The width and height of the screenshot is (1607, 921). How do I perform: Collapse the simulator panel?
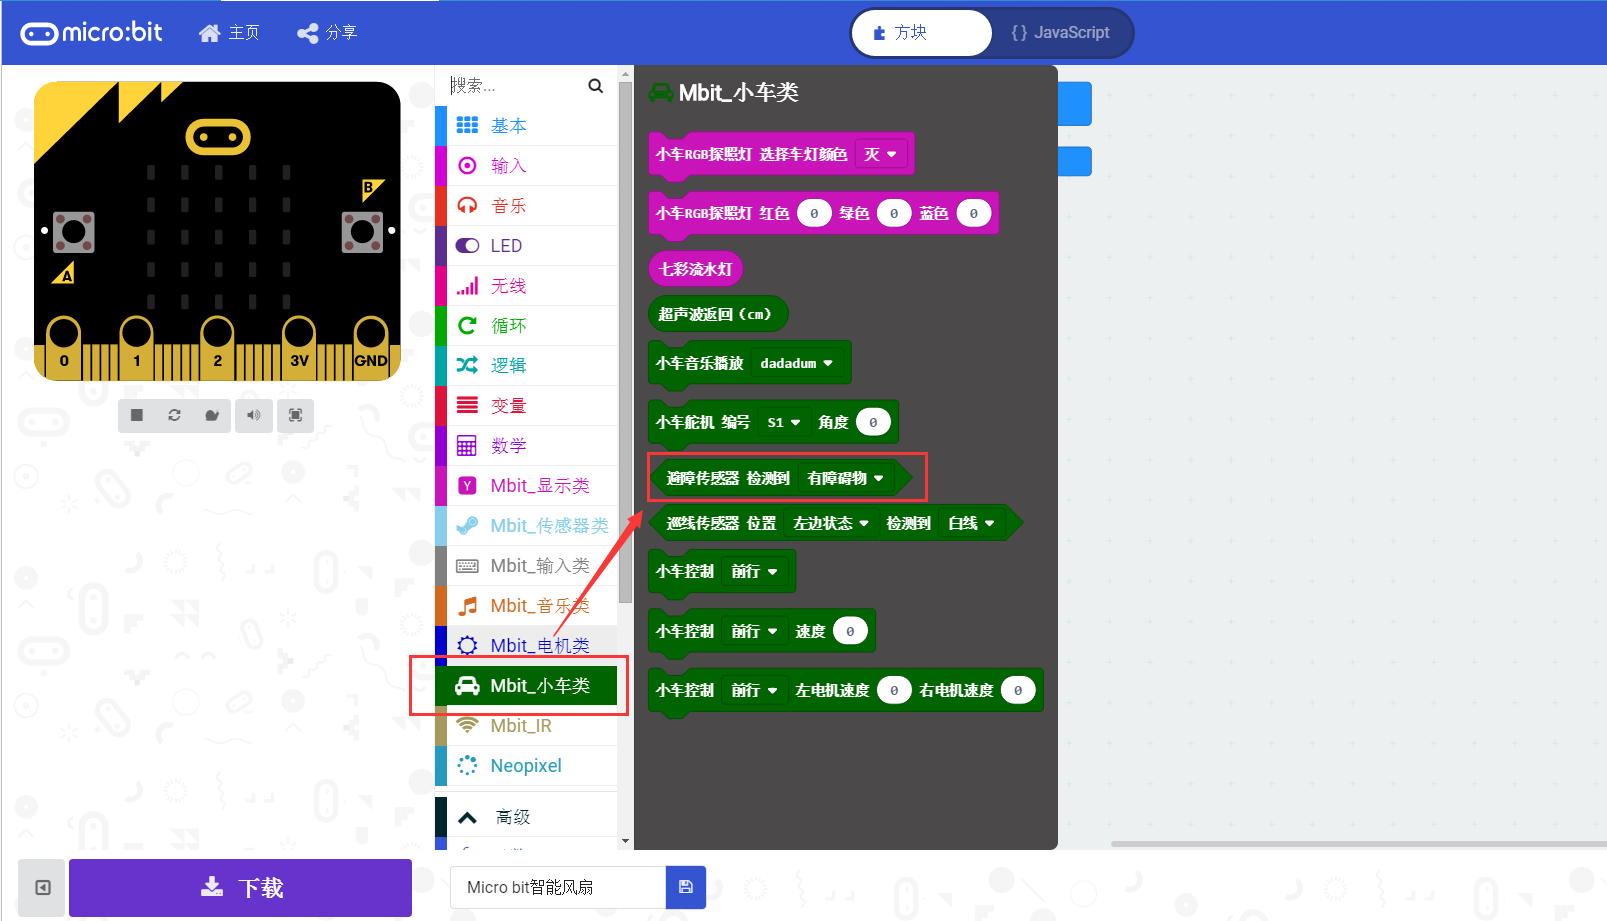coord(42,888)
